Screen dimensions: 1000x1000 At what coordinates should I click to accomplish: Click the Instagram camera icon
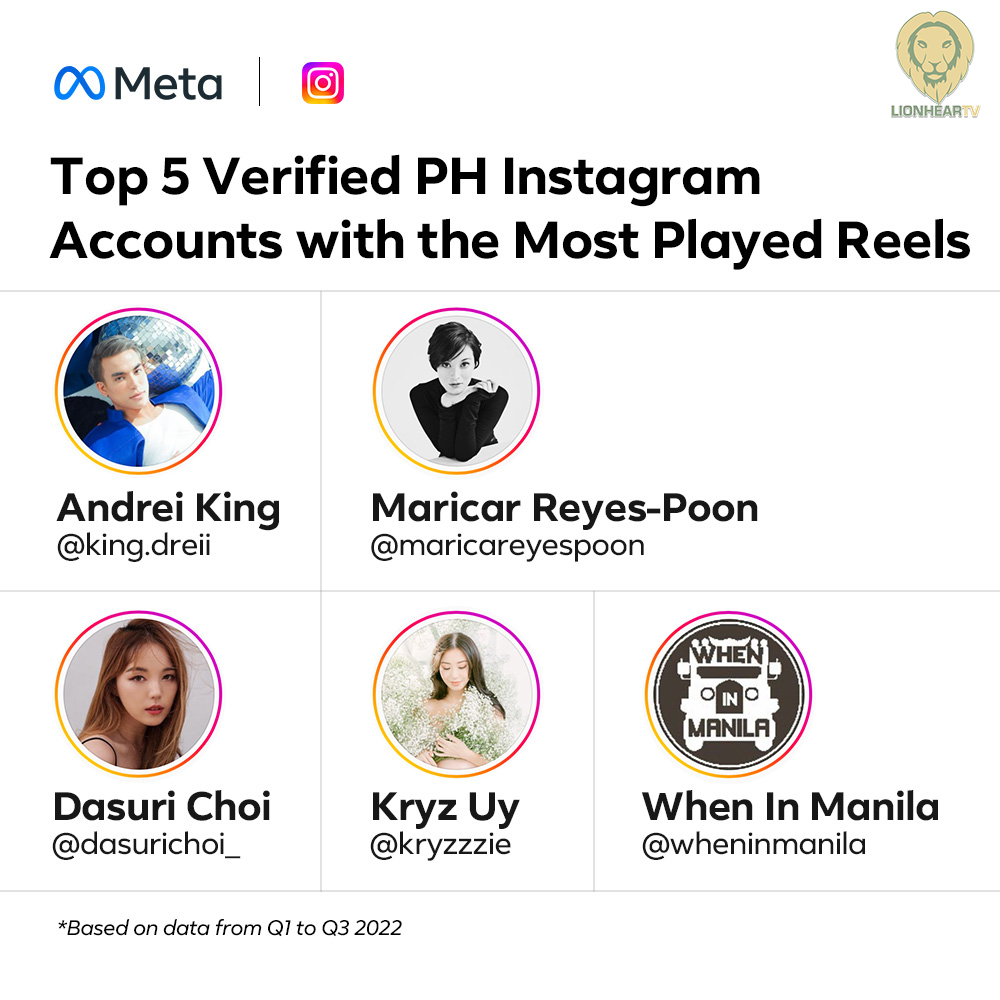pos(322,83)
